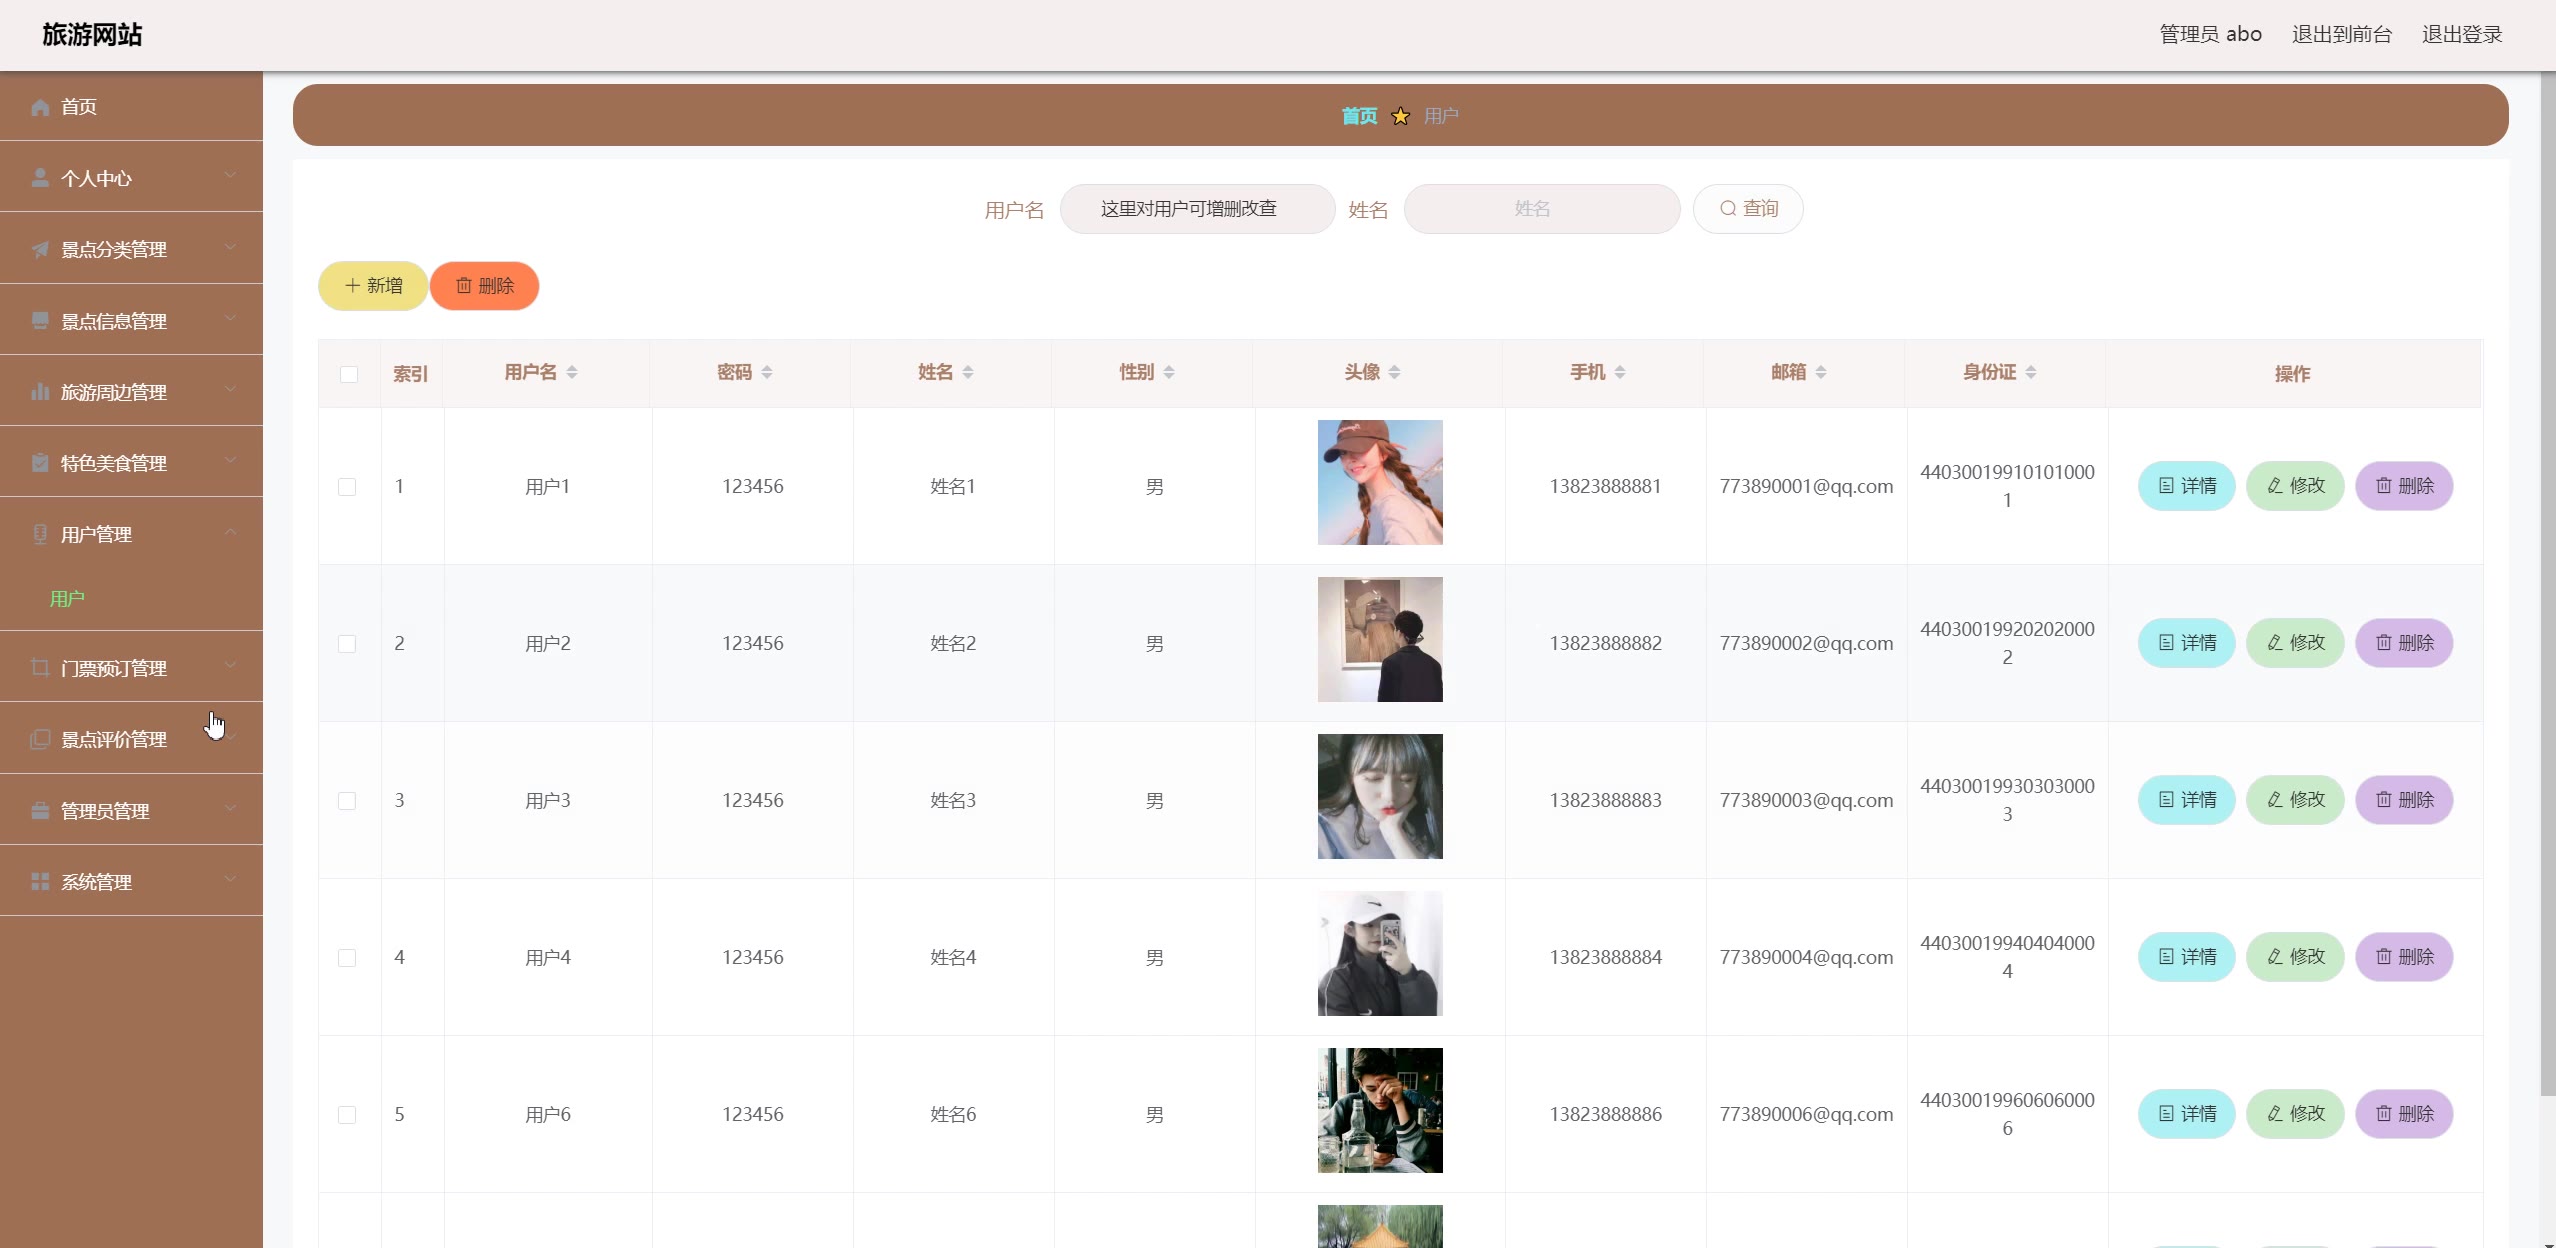Screen dimensions: 2556x1248
Task: Sort by the 邮箱 column arrows
Action: pos(1821,372)
